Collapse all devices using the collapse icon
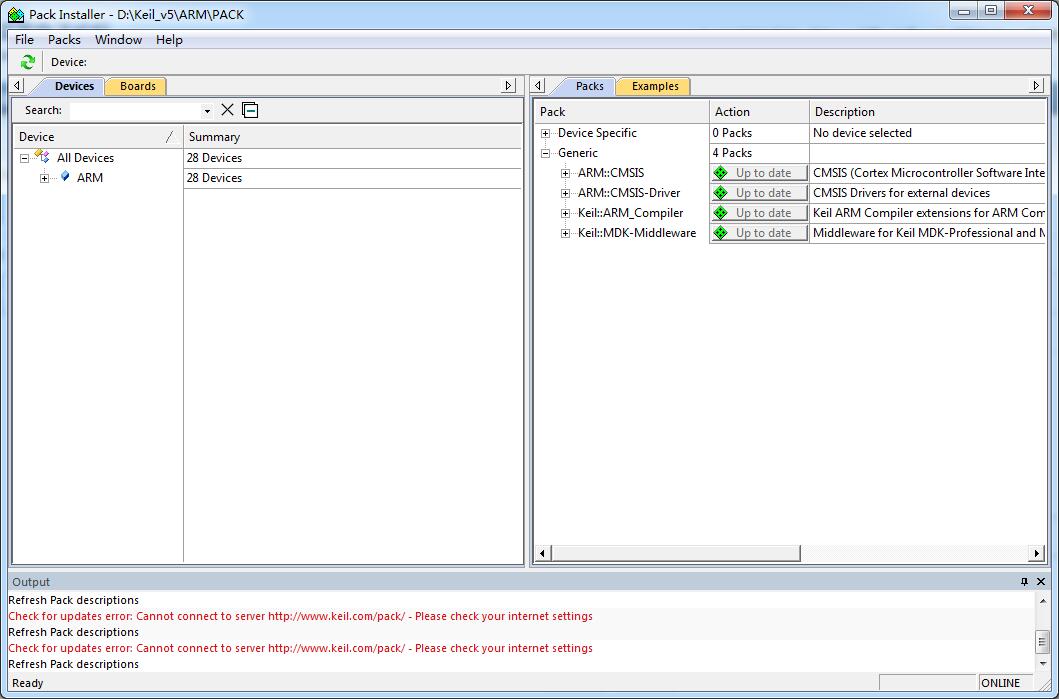 click(x=251, y=110)
